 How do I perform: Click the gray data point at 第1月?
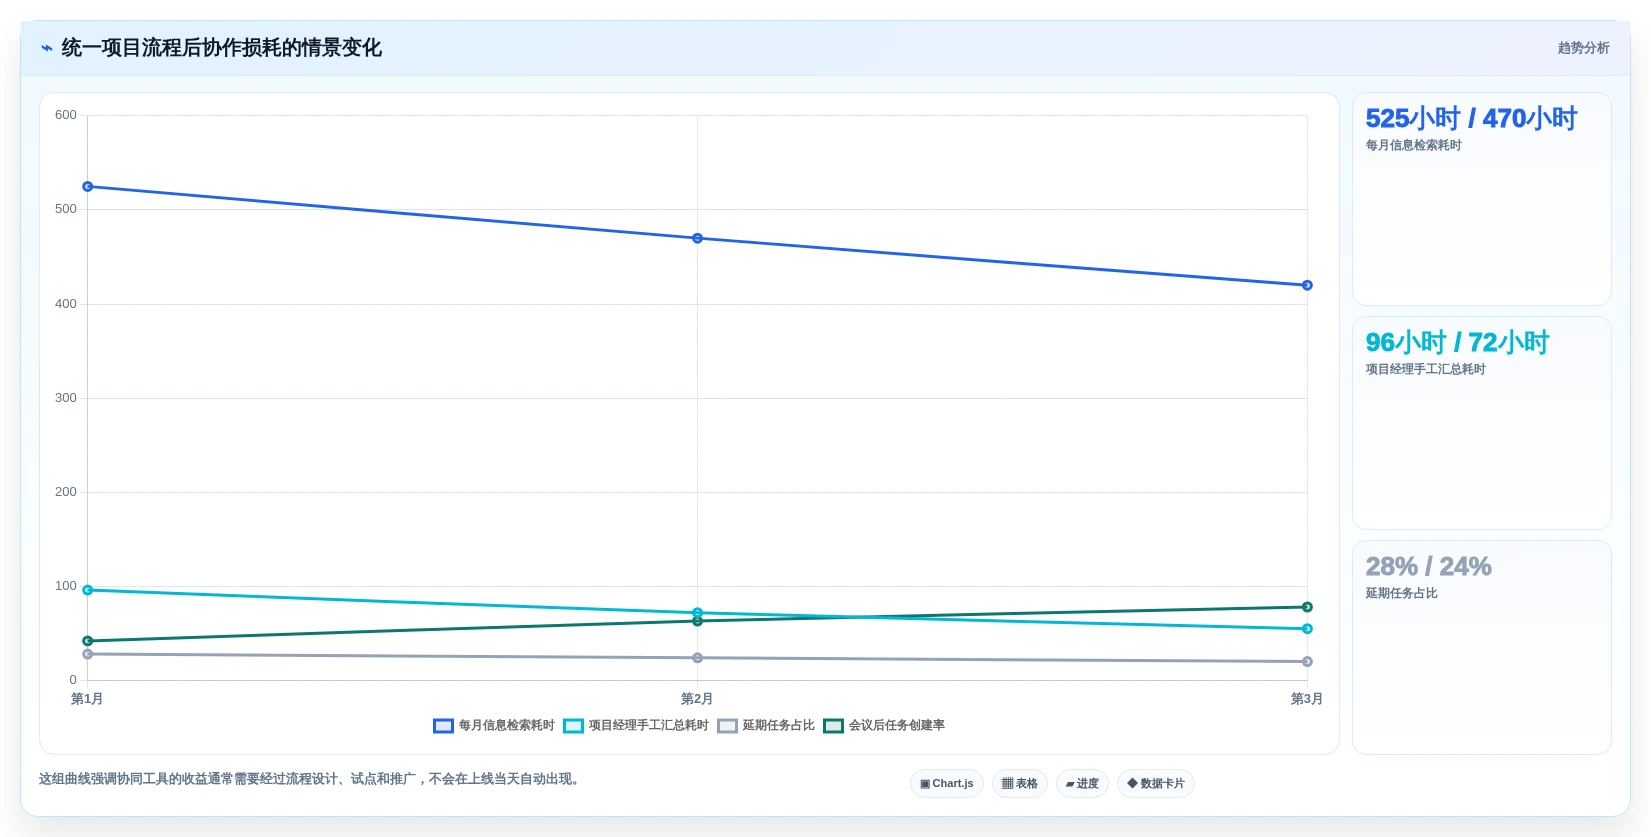pyautogui.click(x=88, y=654)
